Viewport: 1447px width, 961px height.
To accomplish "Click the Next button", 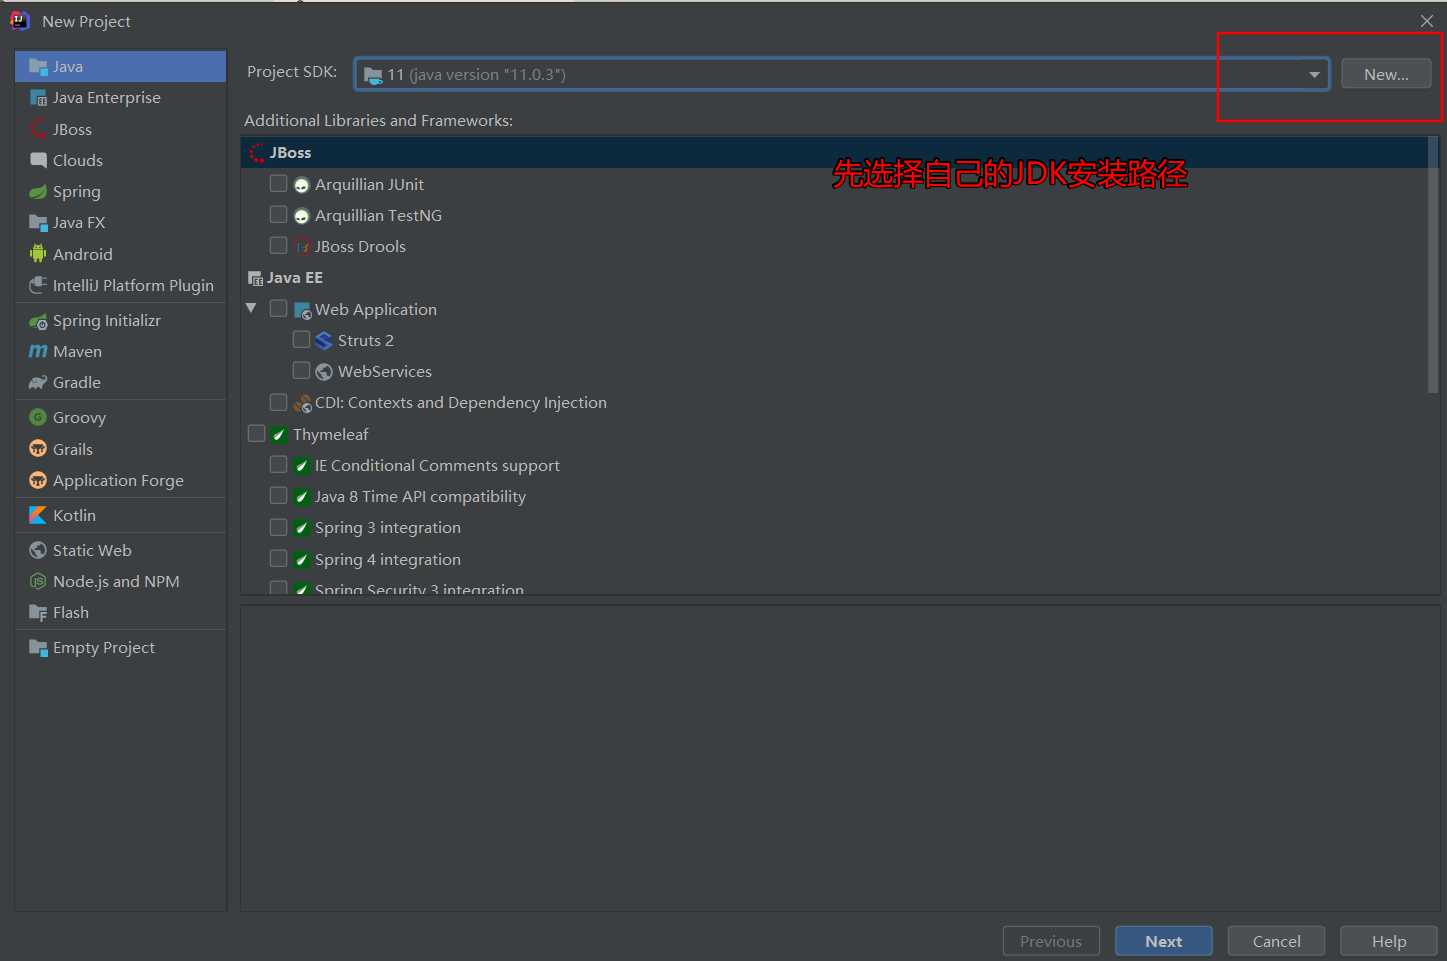I will coord(1164,941).
